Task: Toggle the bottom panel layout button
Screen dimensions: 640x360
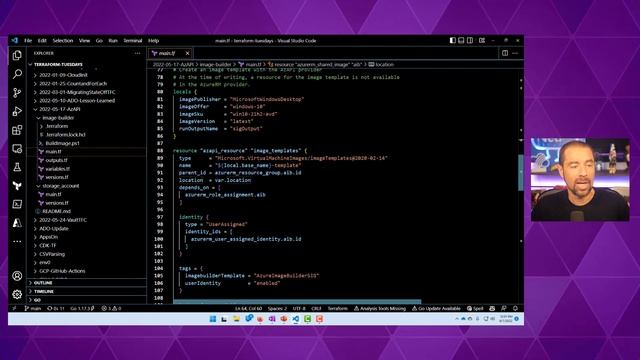Action: pyautogui.click(x=461, y=40)
